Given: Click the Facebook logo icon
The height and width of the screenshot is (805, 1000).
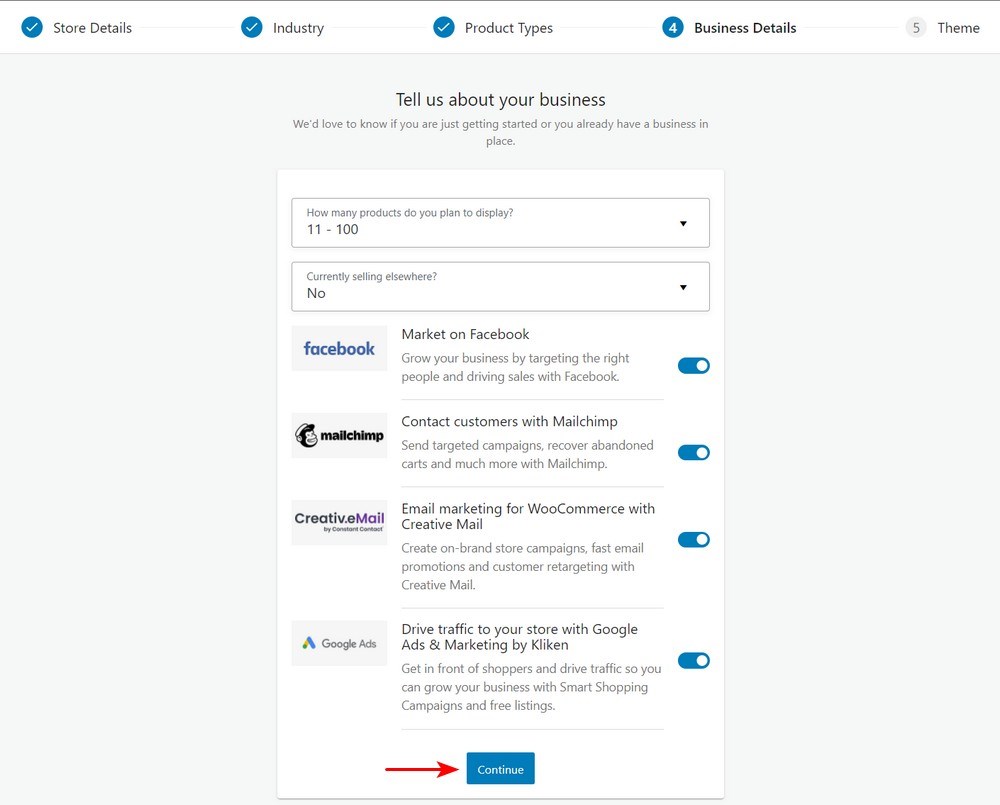Looking at the screenshot, I should [x=339, y=347].
